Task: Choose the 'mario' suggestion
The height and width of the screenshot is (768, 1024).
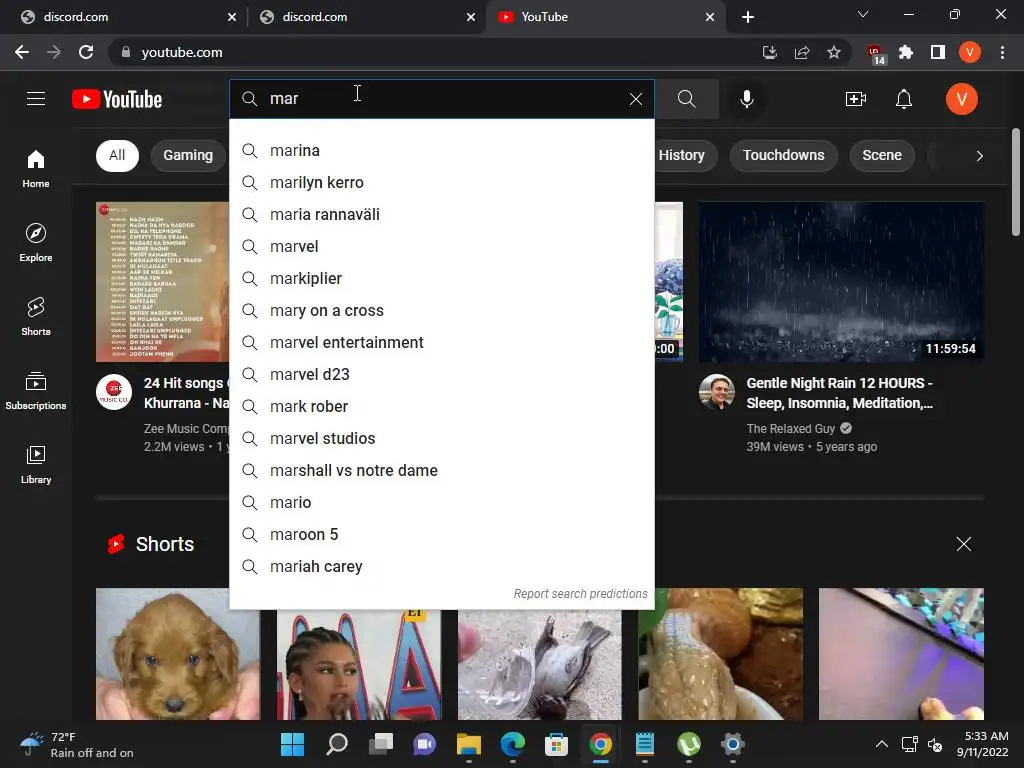Action: pos(442,502)
